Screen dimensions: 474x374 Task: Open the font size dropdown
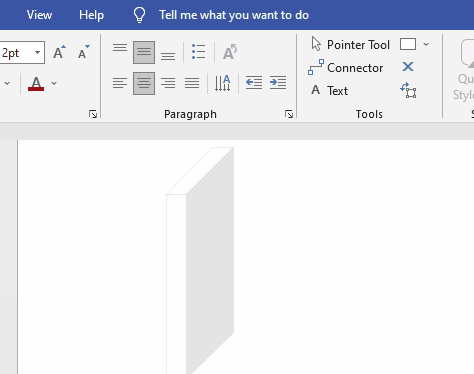(x=37, y=52)
